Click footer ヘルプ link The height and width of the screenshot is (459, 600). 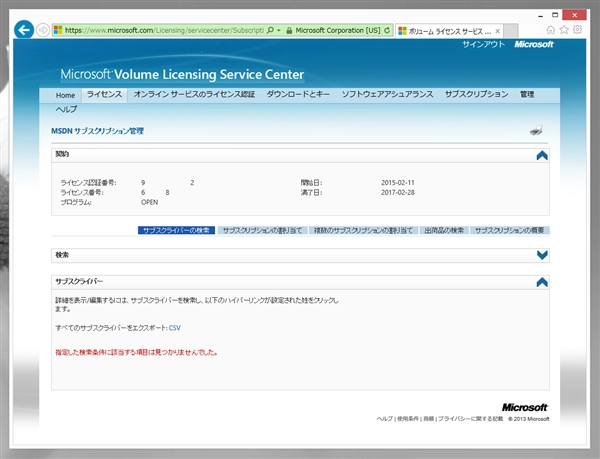pos(385,419)
